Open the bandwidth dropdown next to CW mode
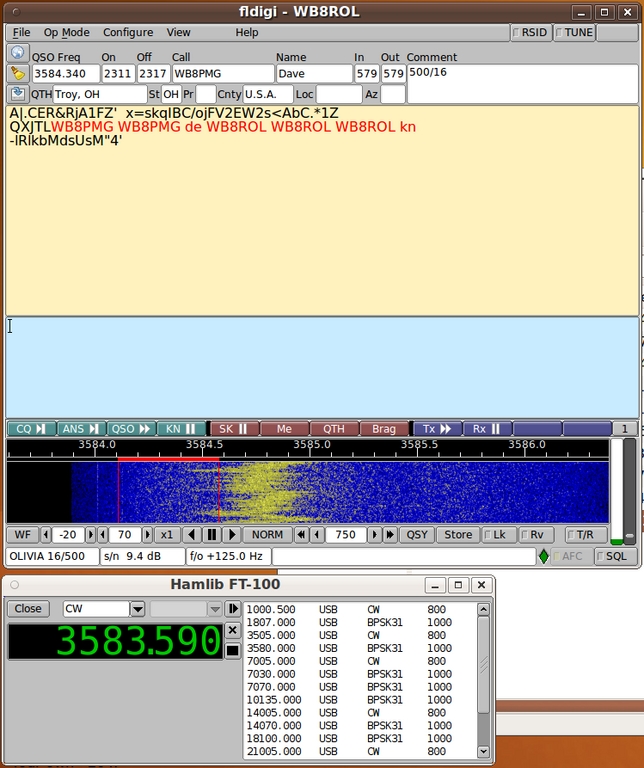The width and height of the screenshot is (644, 768). [214, 609]
